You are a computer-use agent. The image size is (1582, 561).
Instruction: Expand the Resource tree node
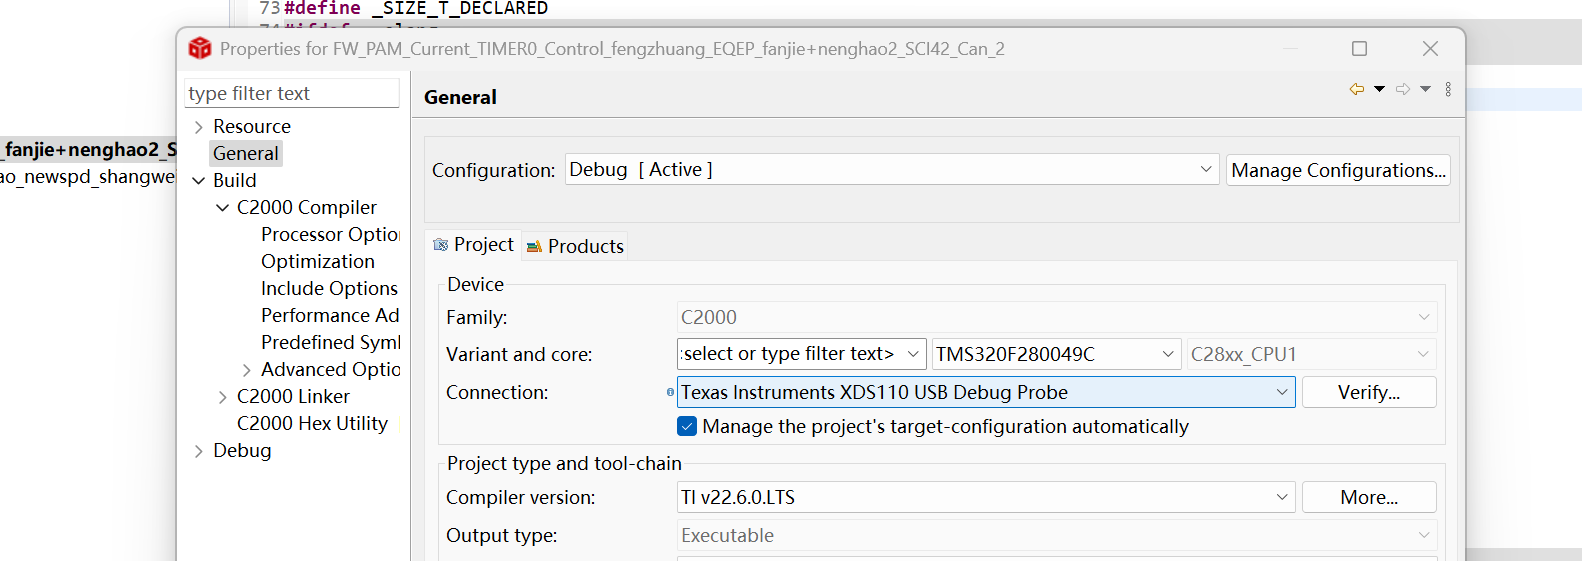point(199,127)
